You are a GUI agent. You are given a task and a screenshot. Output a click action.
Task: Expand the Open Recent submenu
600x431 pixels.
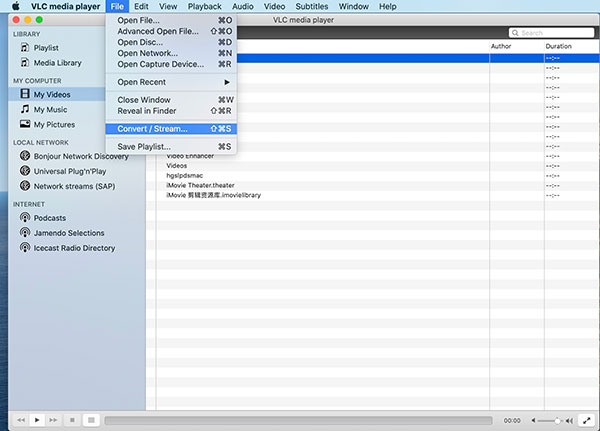pos(171,82)
